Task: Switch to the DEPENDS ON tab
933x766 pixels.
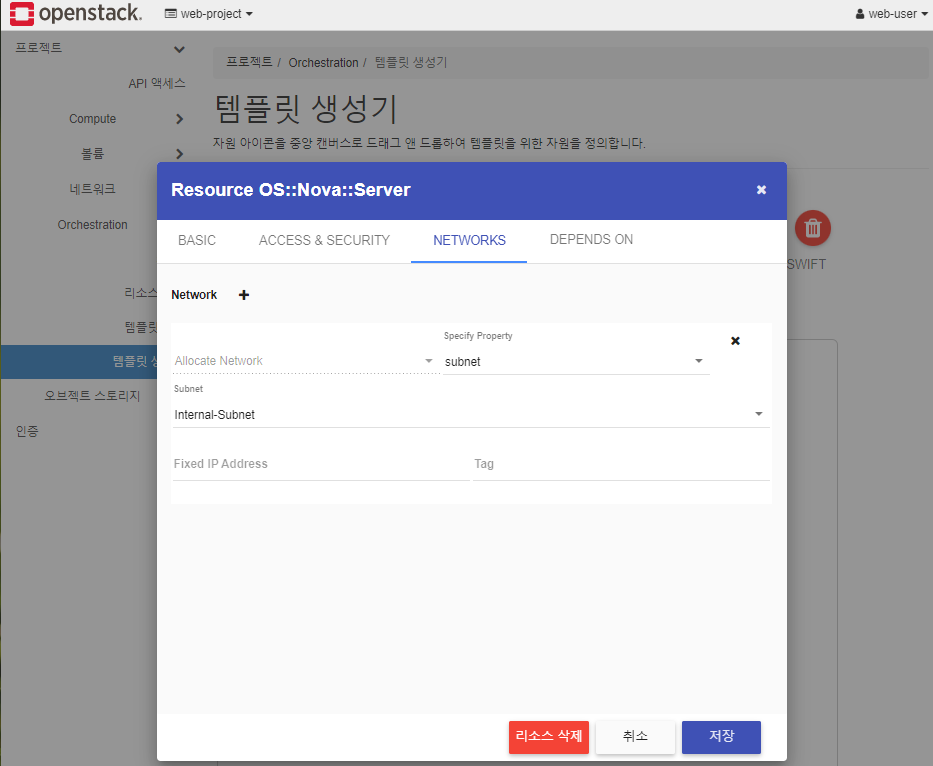Action: (x=591, y=240)
